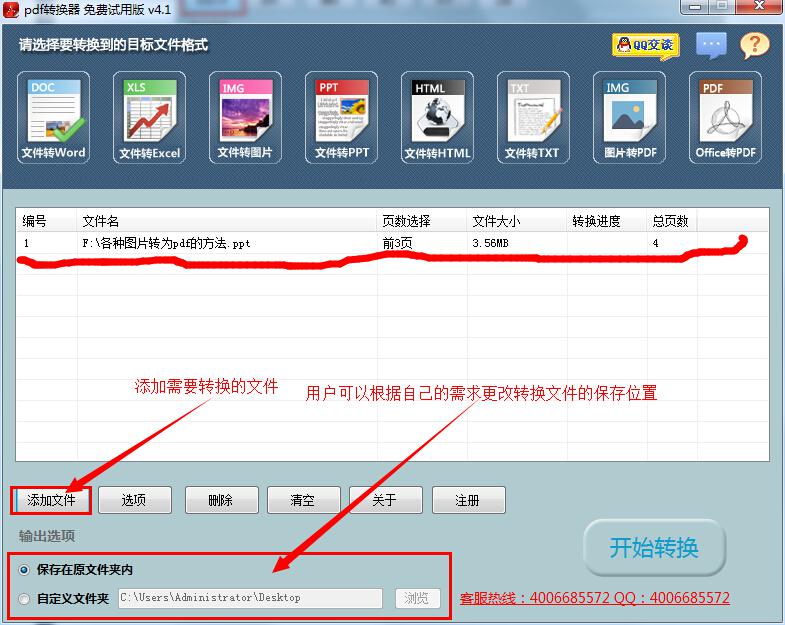Screen dimensions: 785x625
Task: Open the 客服热线 4006685572 link
Action: [x=594, y=598]
